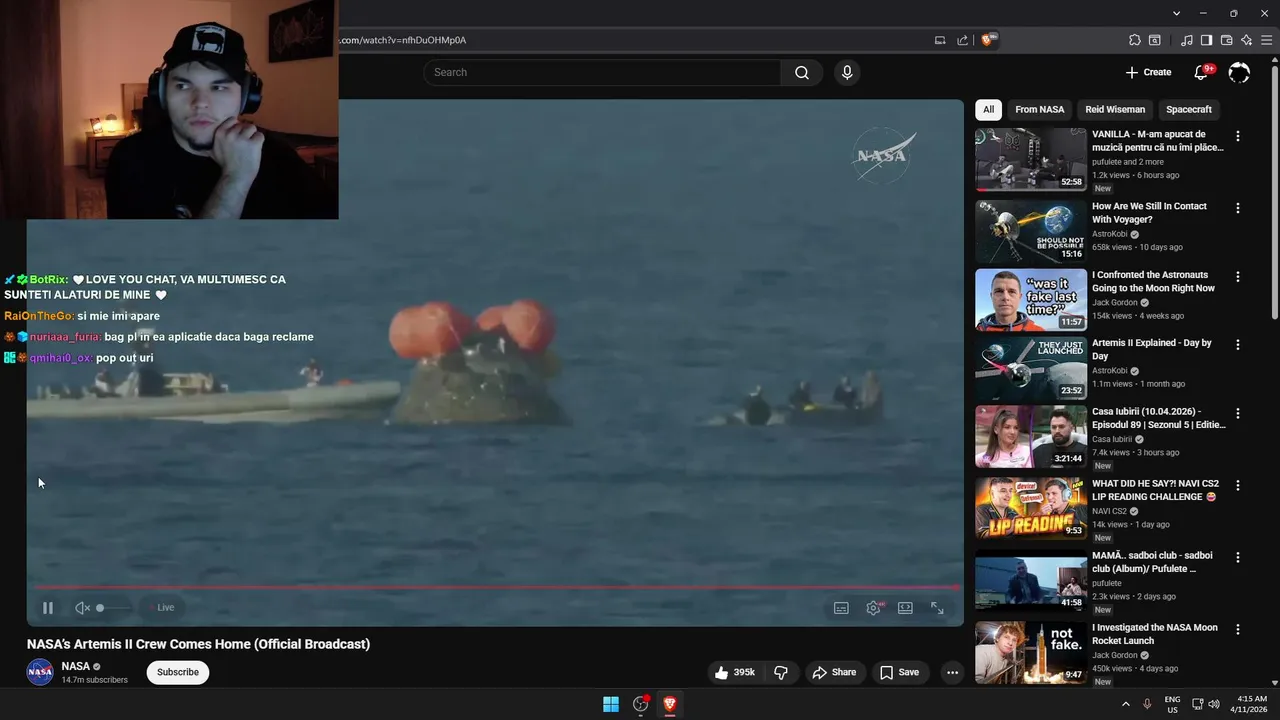Image resolution: width=1280 pixels, height=720 pixels.
Task: Jump to Live in the player
Action: (161, 608)
